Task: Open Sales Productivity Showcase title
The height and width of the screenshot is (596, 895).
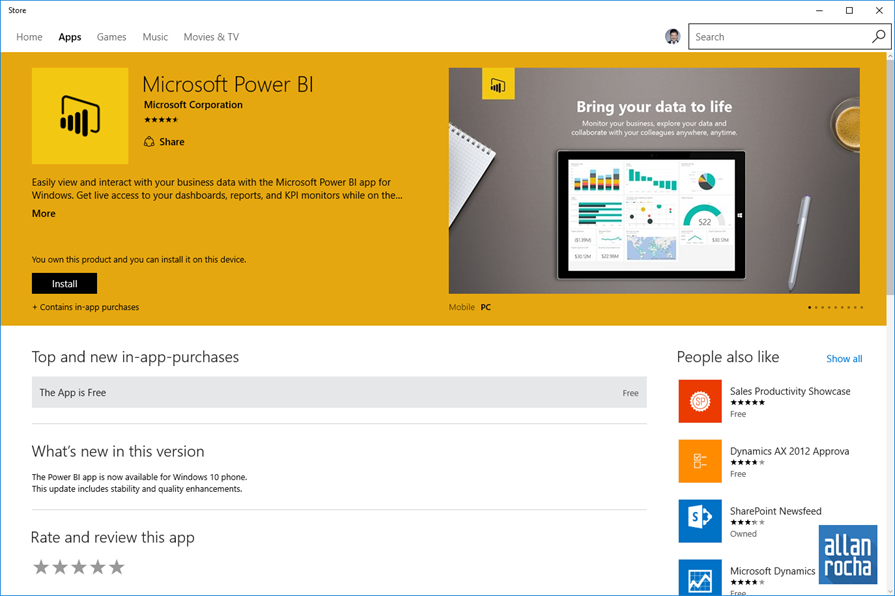Action: [x=790, y=391]
